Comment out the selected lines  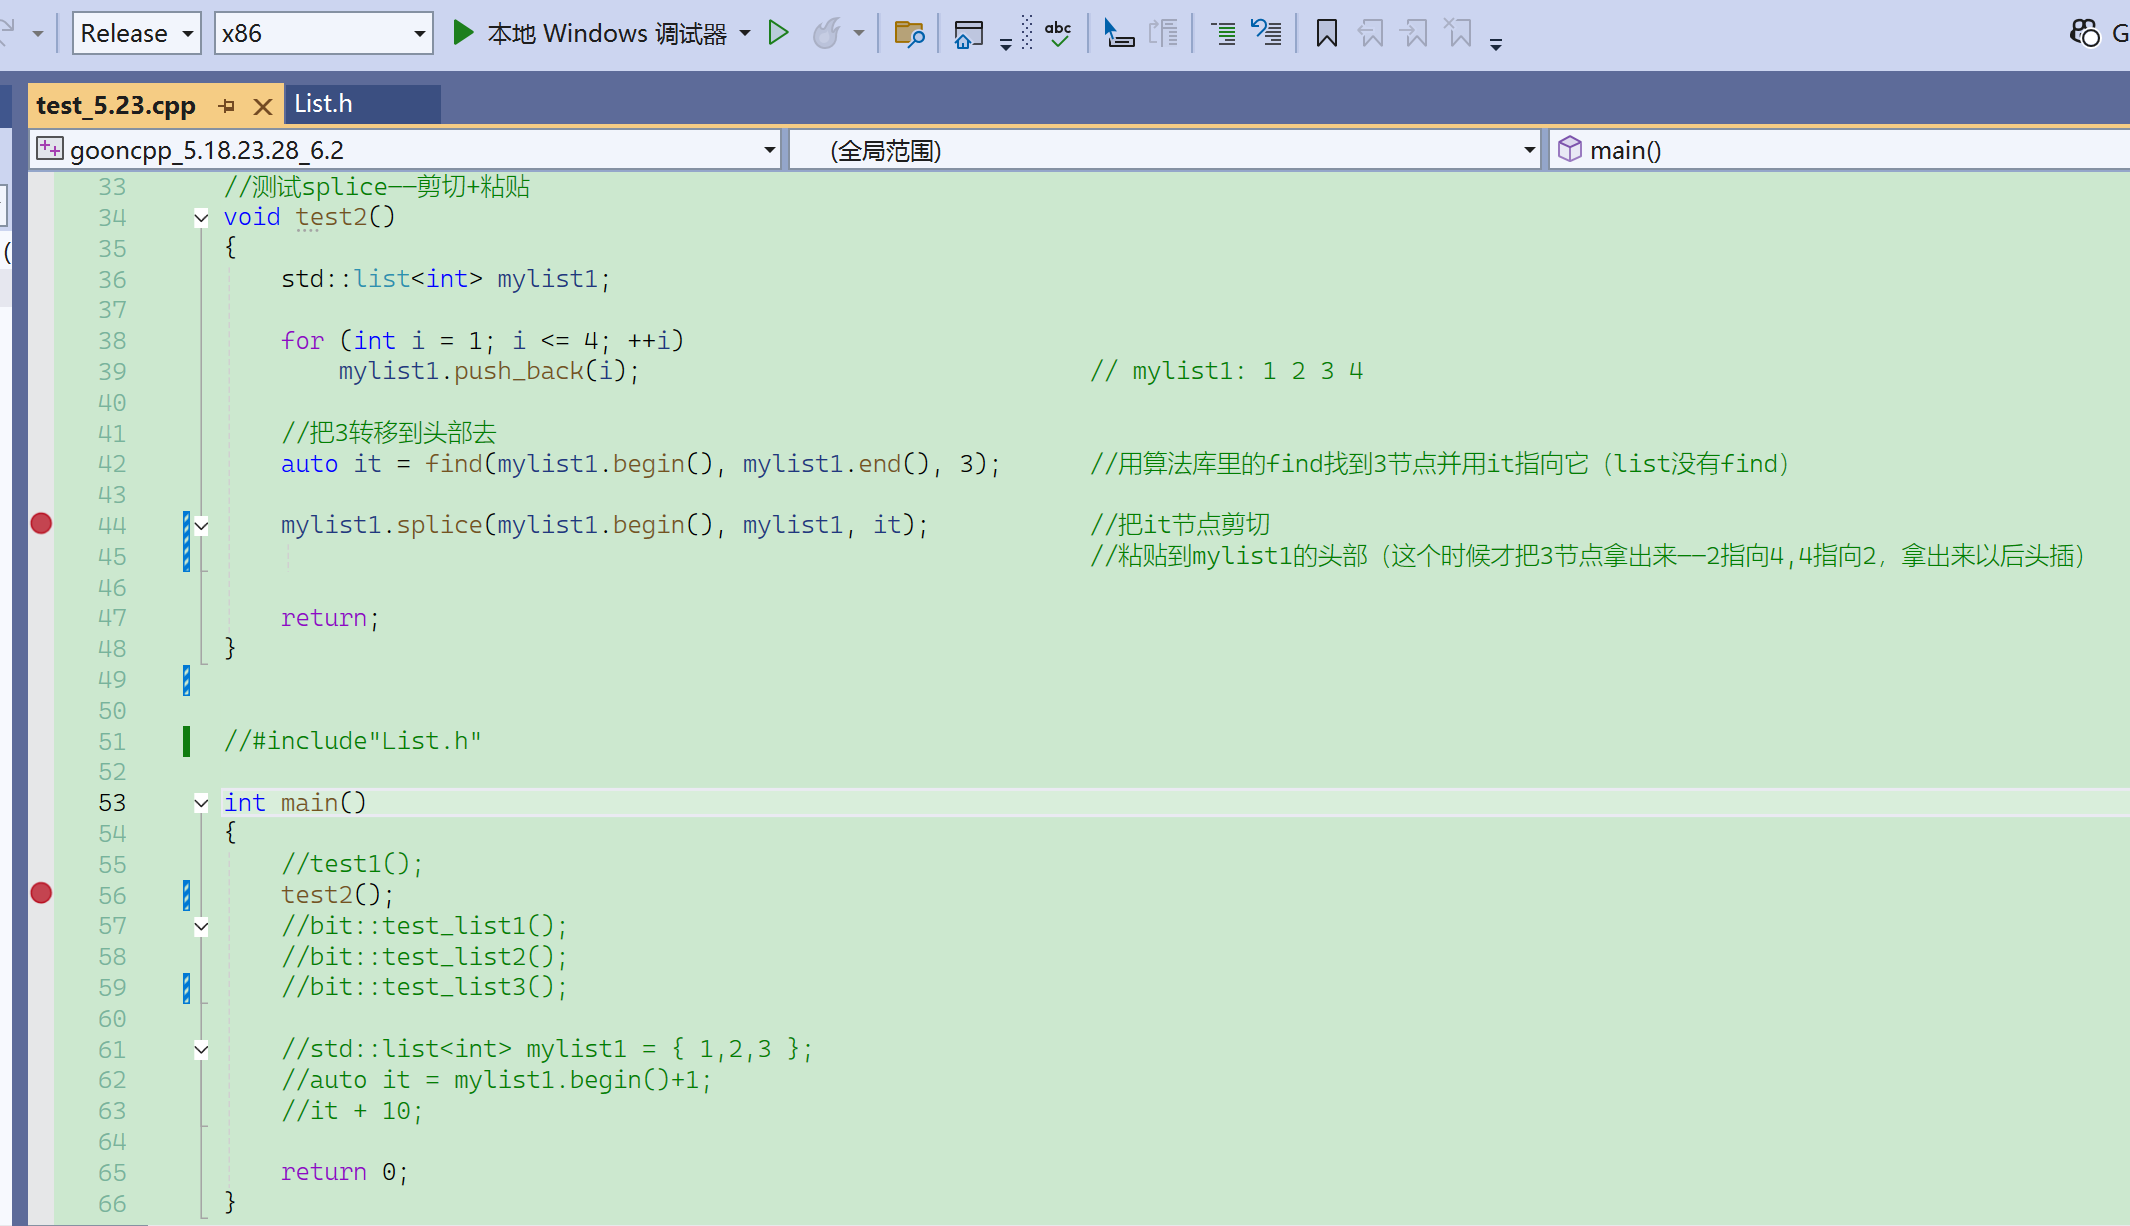click(x=1222, y=34)
